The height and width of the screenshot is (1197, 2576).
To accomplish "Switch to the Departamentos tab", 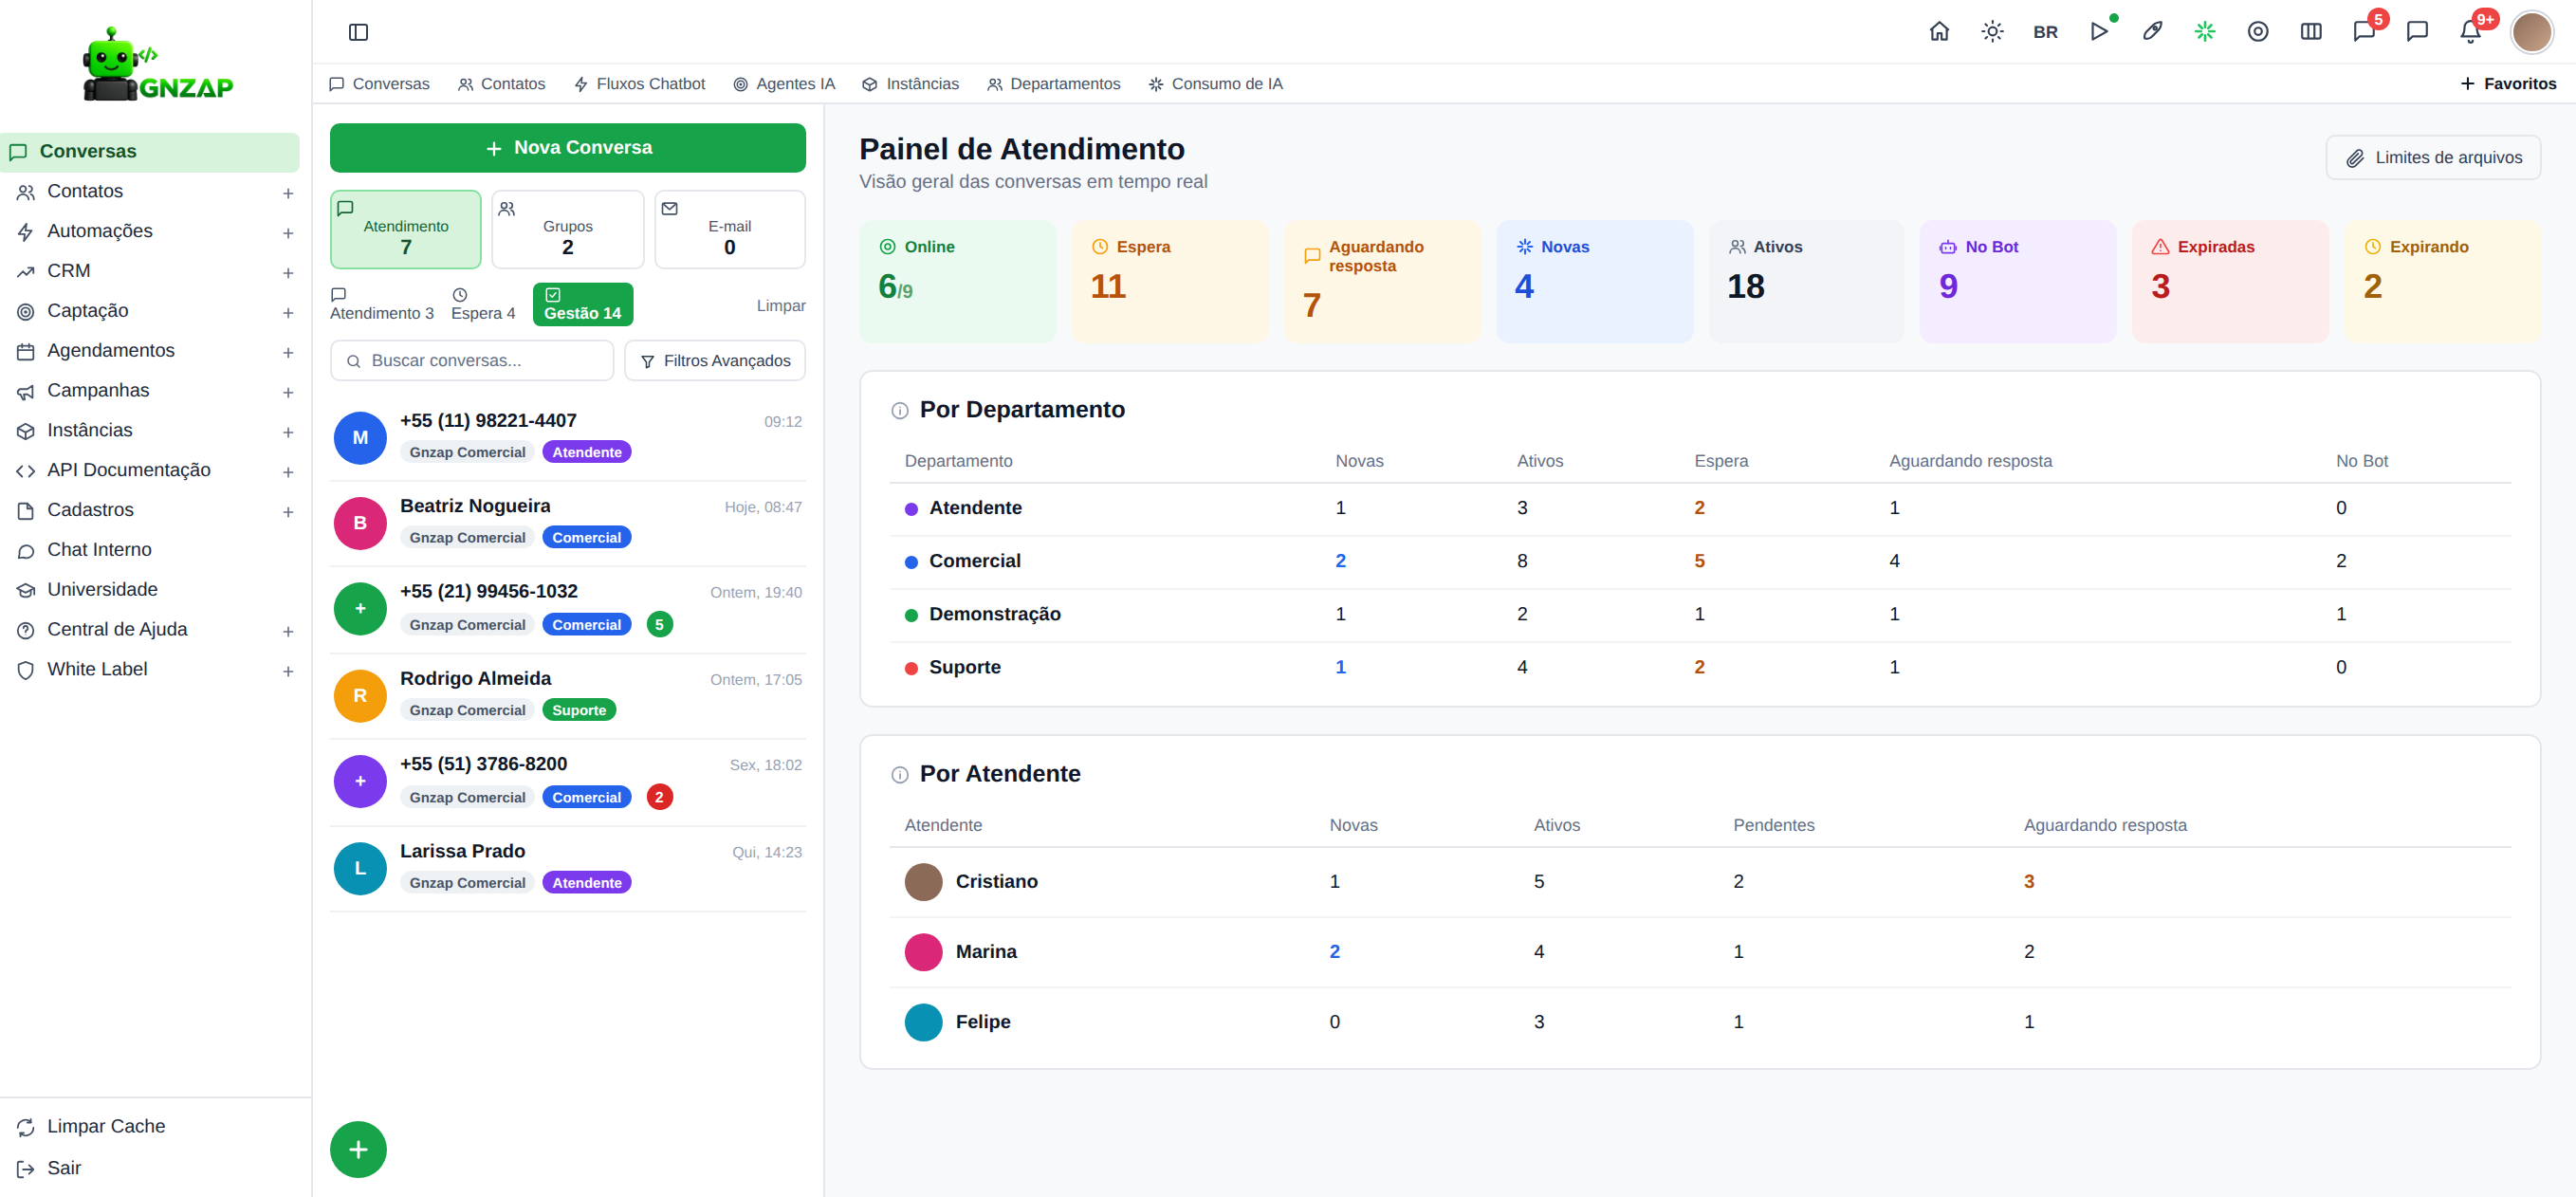I will tap(1053, 84).
